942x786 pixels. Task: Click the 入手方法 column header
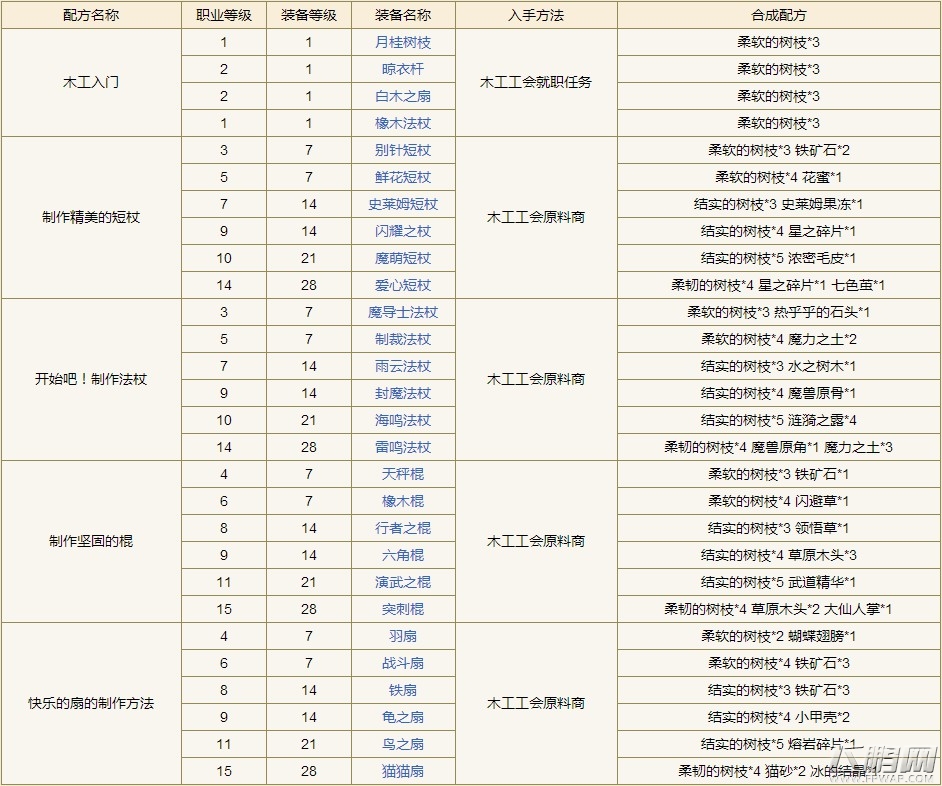pyautogui.click(x=536, y=16)
